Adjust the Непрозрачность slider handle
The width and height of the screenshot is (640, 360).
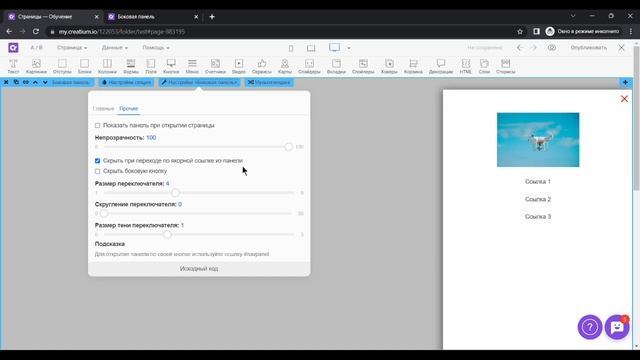click(289, 147)
